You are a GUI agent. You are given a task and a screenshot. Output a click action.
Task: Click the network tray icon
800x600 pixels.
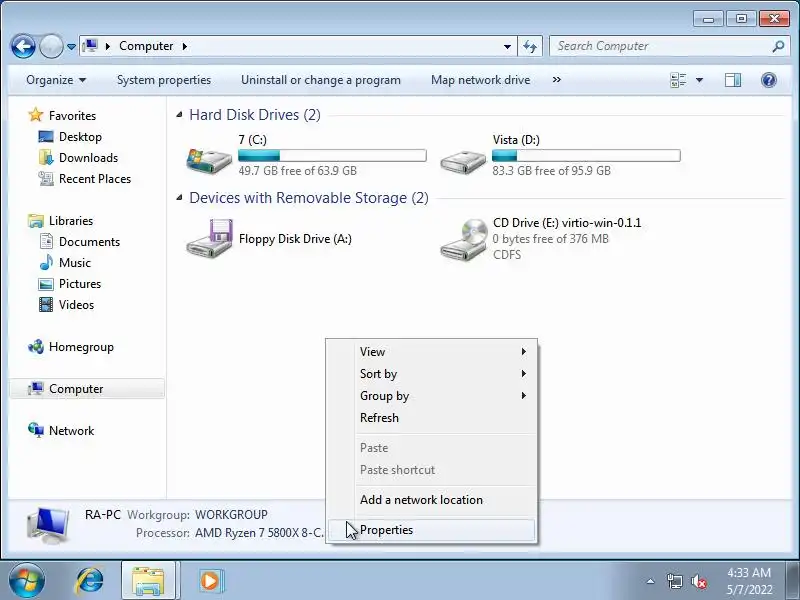(674, 581)
